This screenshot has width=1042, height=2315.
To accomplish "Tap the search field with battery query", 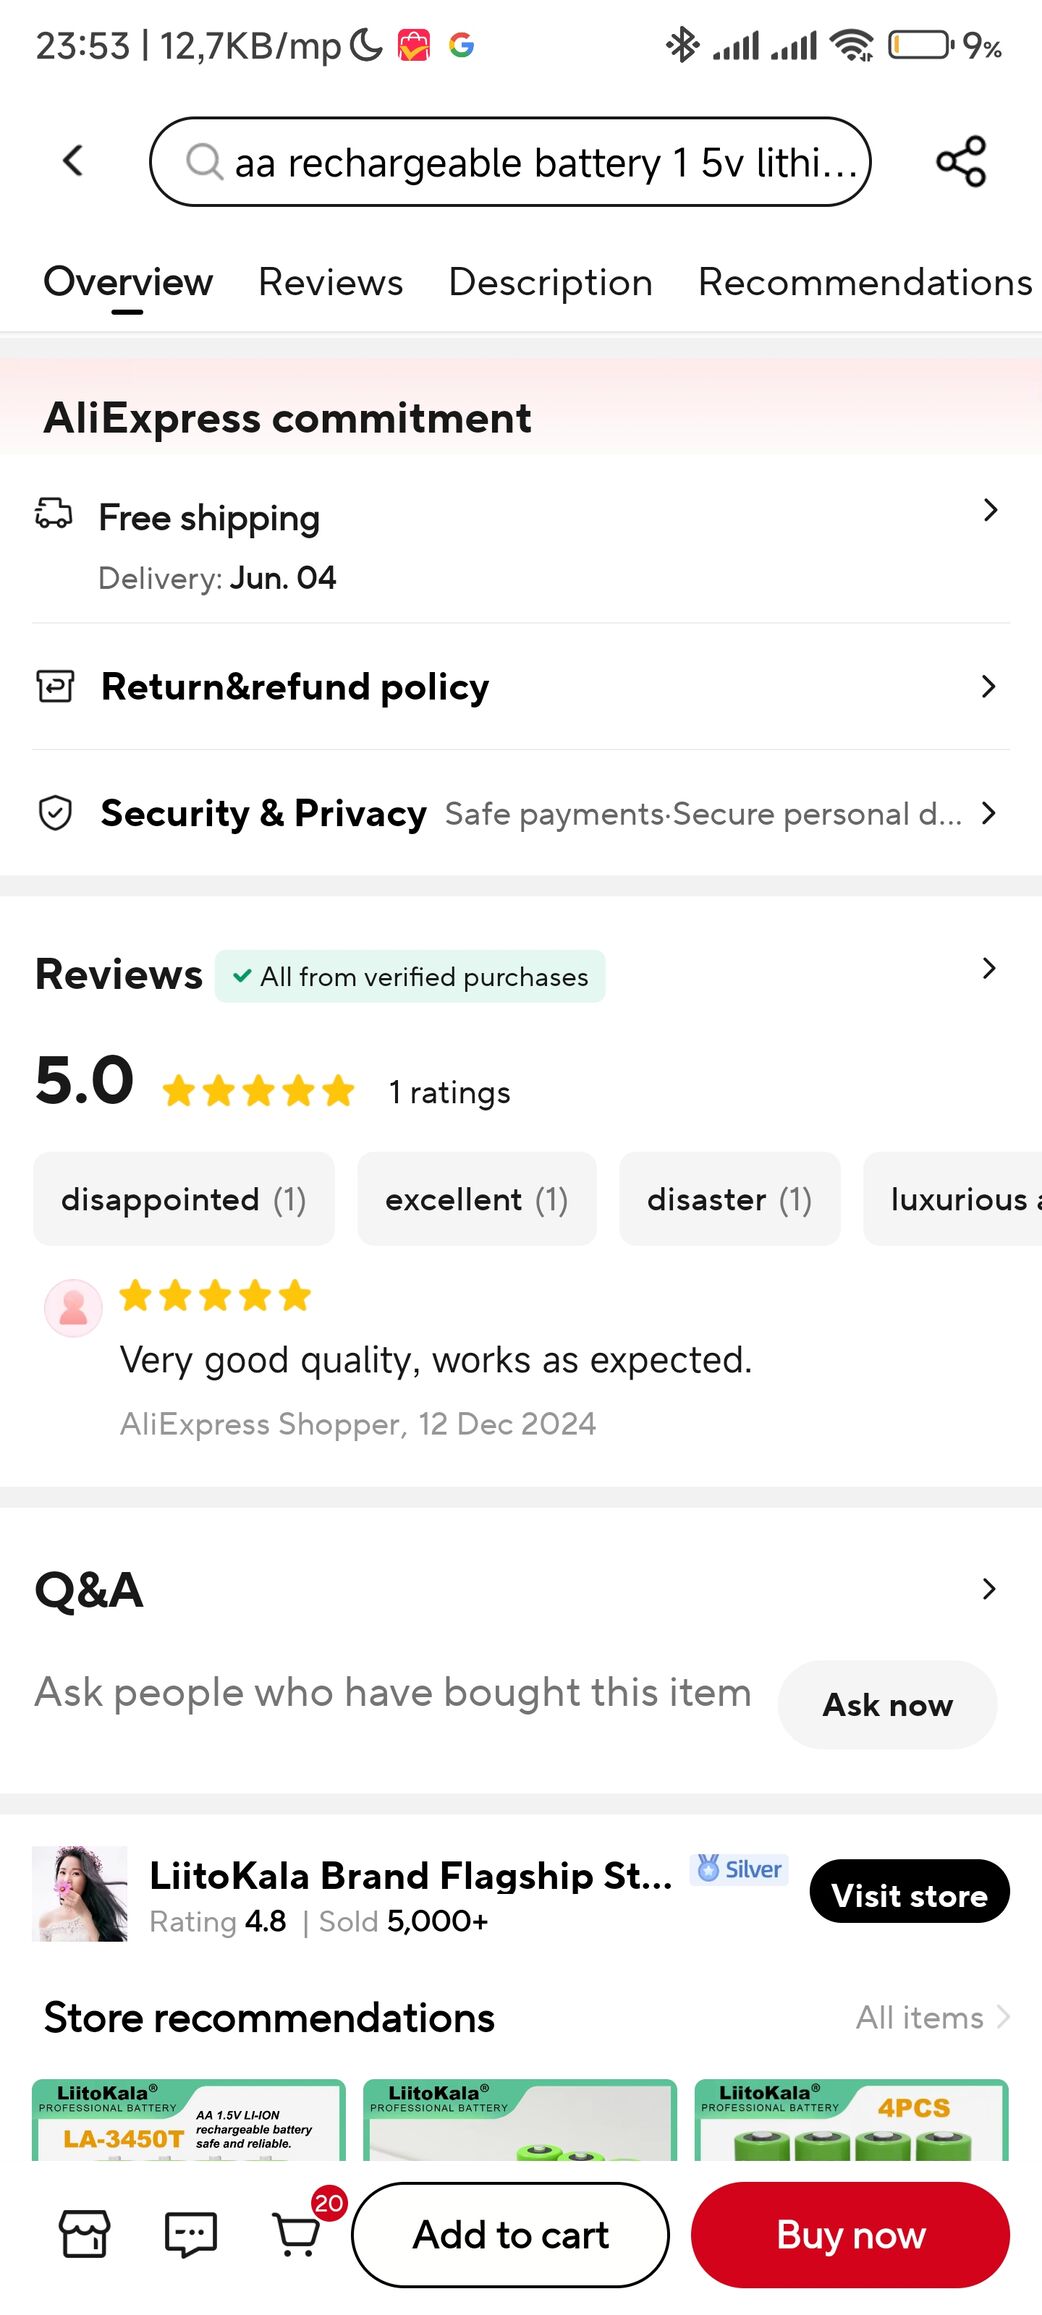I will [x=510, y=161].
